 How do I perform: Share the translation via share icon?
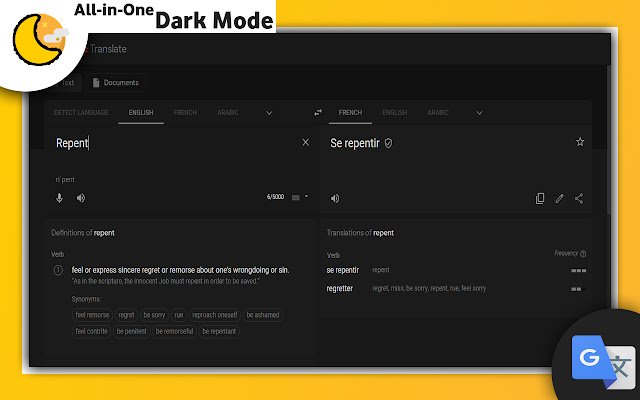coord(579,199)
